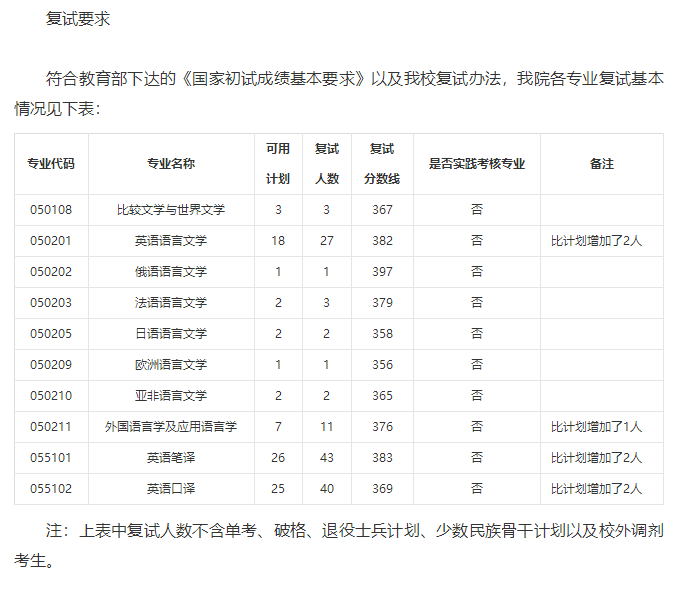The image size is (691, 593).
Task: Click the 法语语言文学 major name cell
Action: (x=171, y=303)
